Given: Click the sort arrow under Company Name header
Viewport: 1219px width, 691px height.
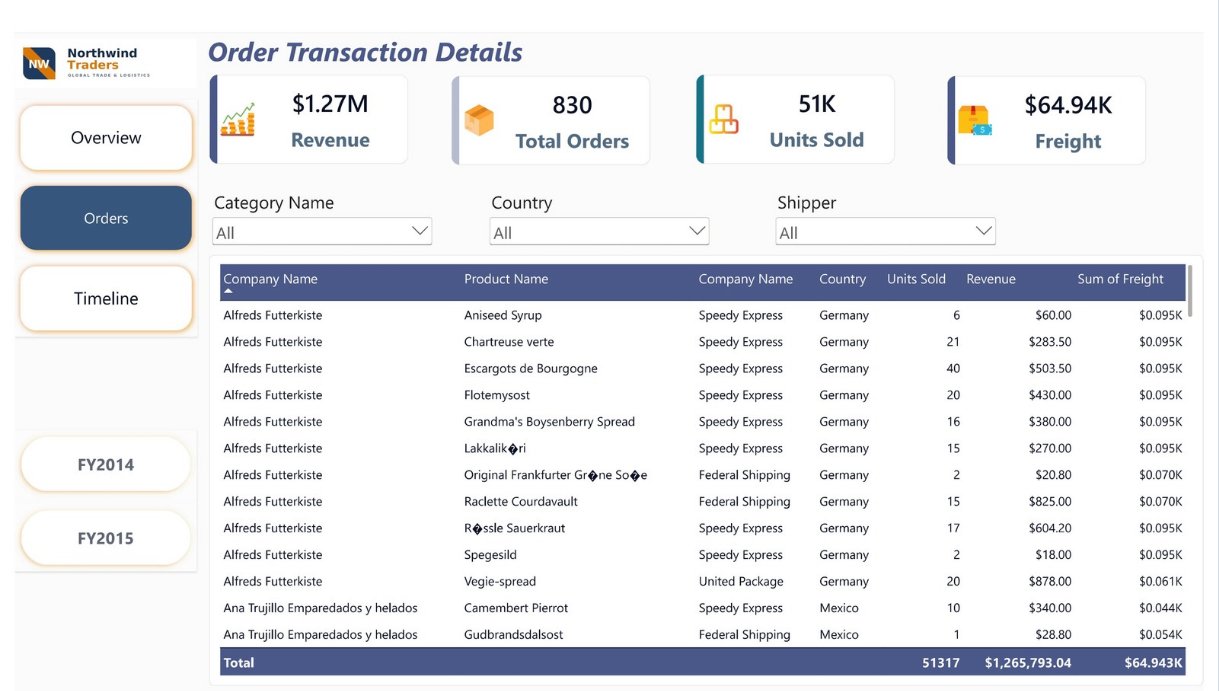Looking at the screenshot, I should pyautogui.click(x=228, y=291).
